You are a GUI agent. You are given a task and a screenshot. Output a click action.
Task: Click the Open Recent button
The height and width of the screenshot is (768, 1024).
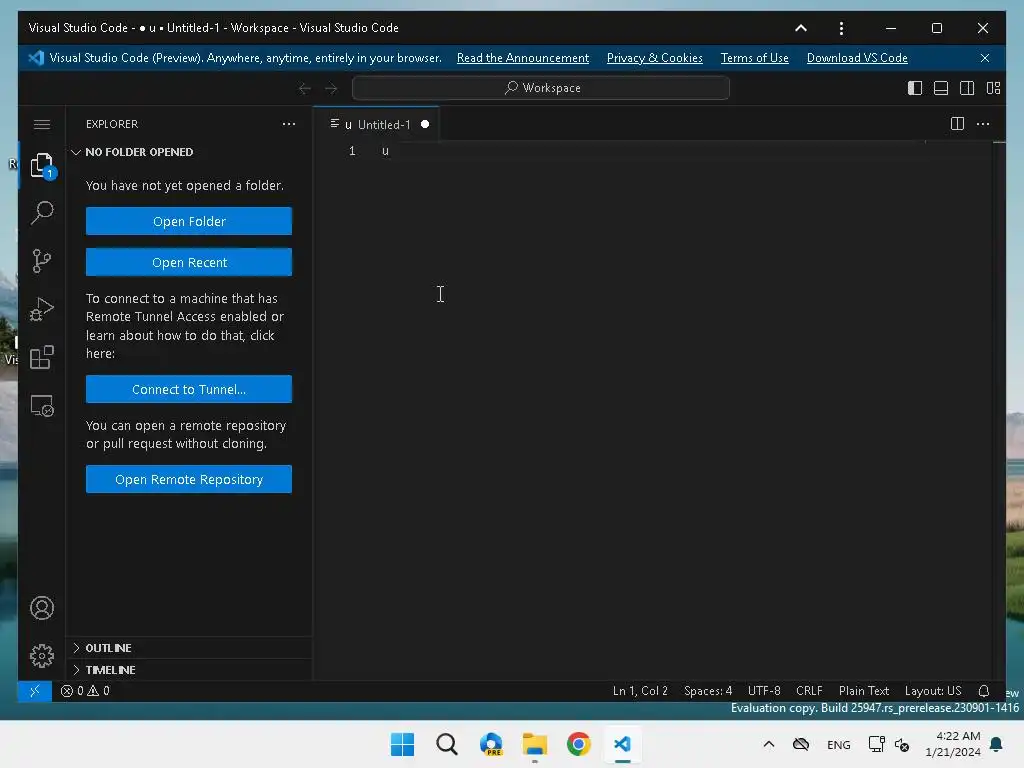(189, 263)
